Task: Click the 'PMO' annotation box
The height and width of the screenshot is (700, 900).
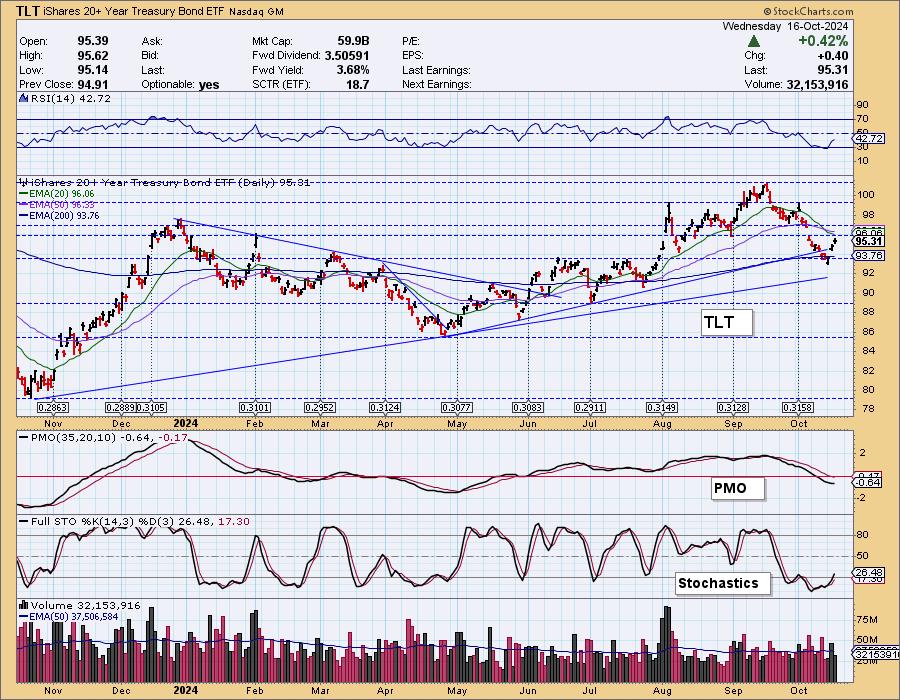Action: pos(738,488)
